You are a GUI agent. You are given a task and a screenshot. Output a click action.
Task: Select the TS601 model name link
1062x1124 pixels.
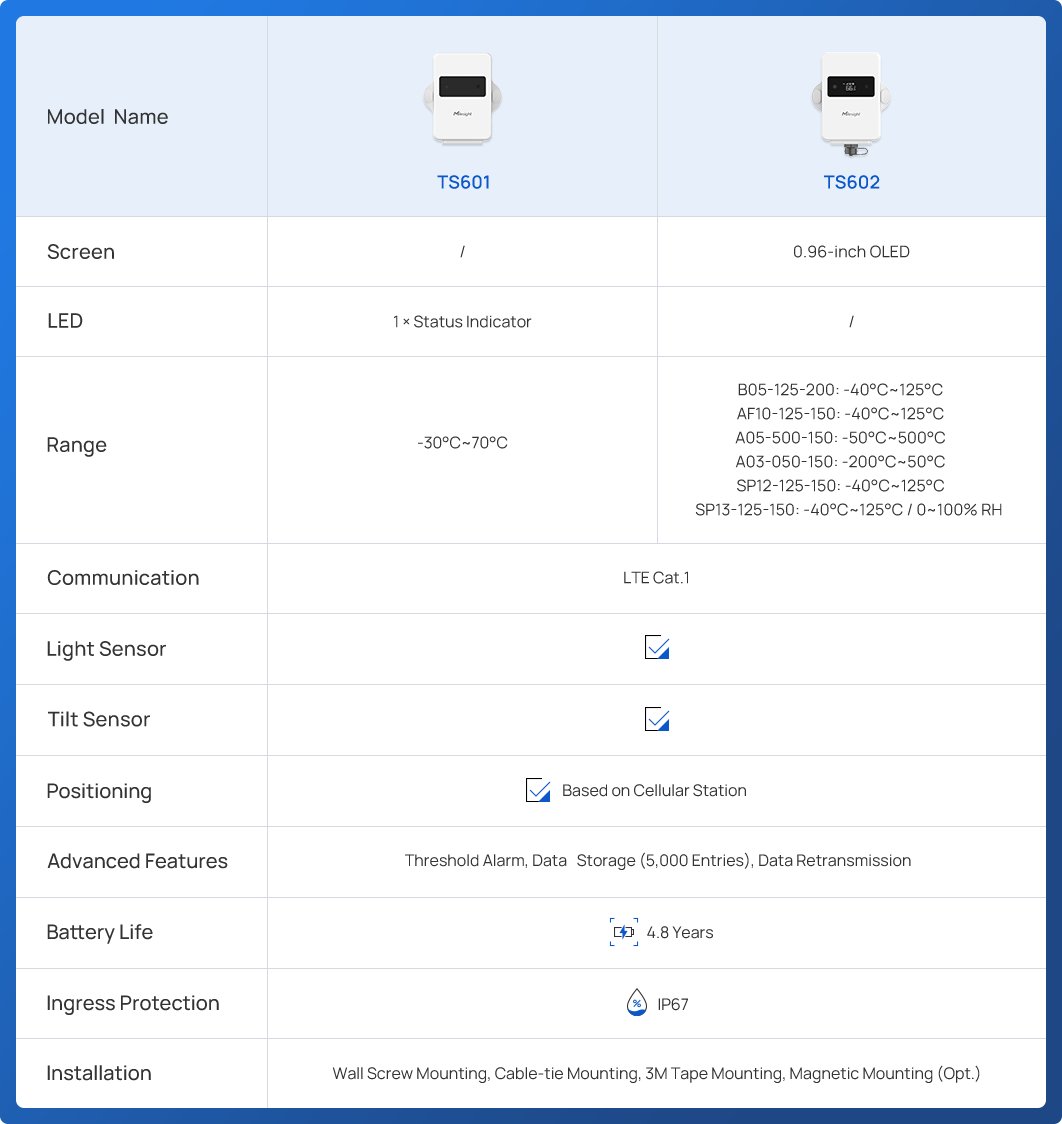462,183
